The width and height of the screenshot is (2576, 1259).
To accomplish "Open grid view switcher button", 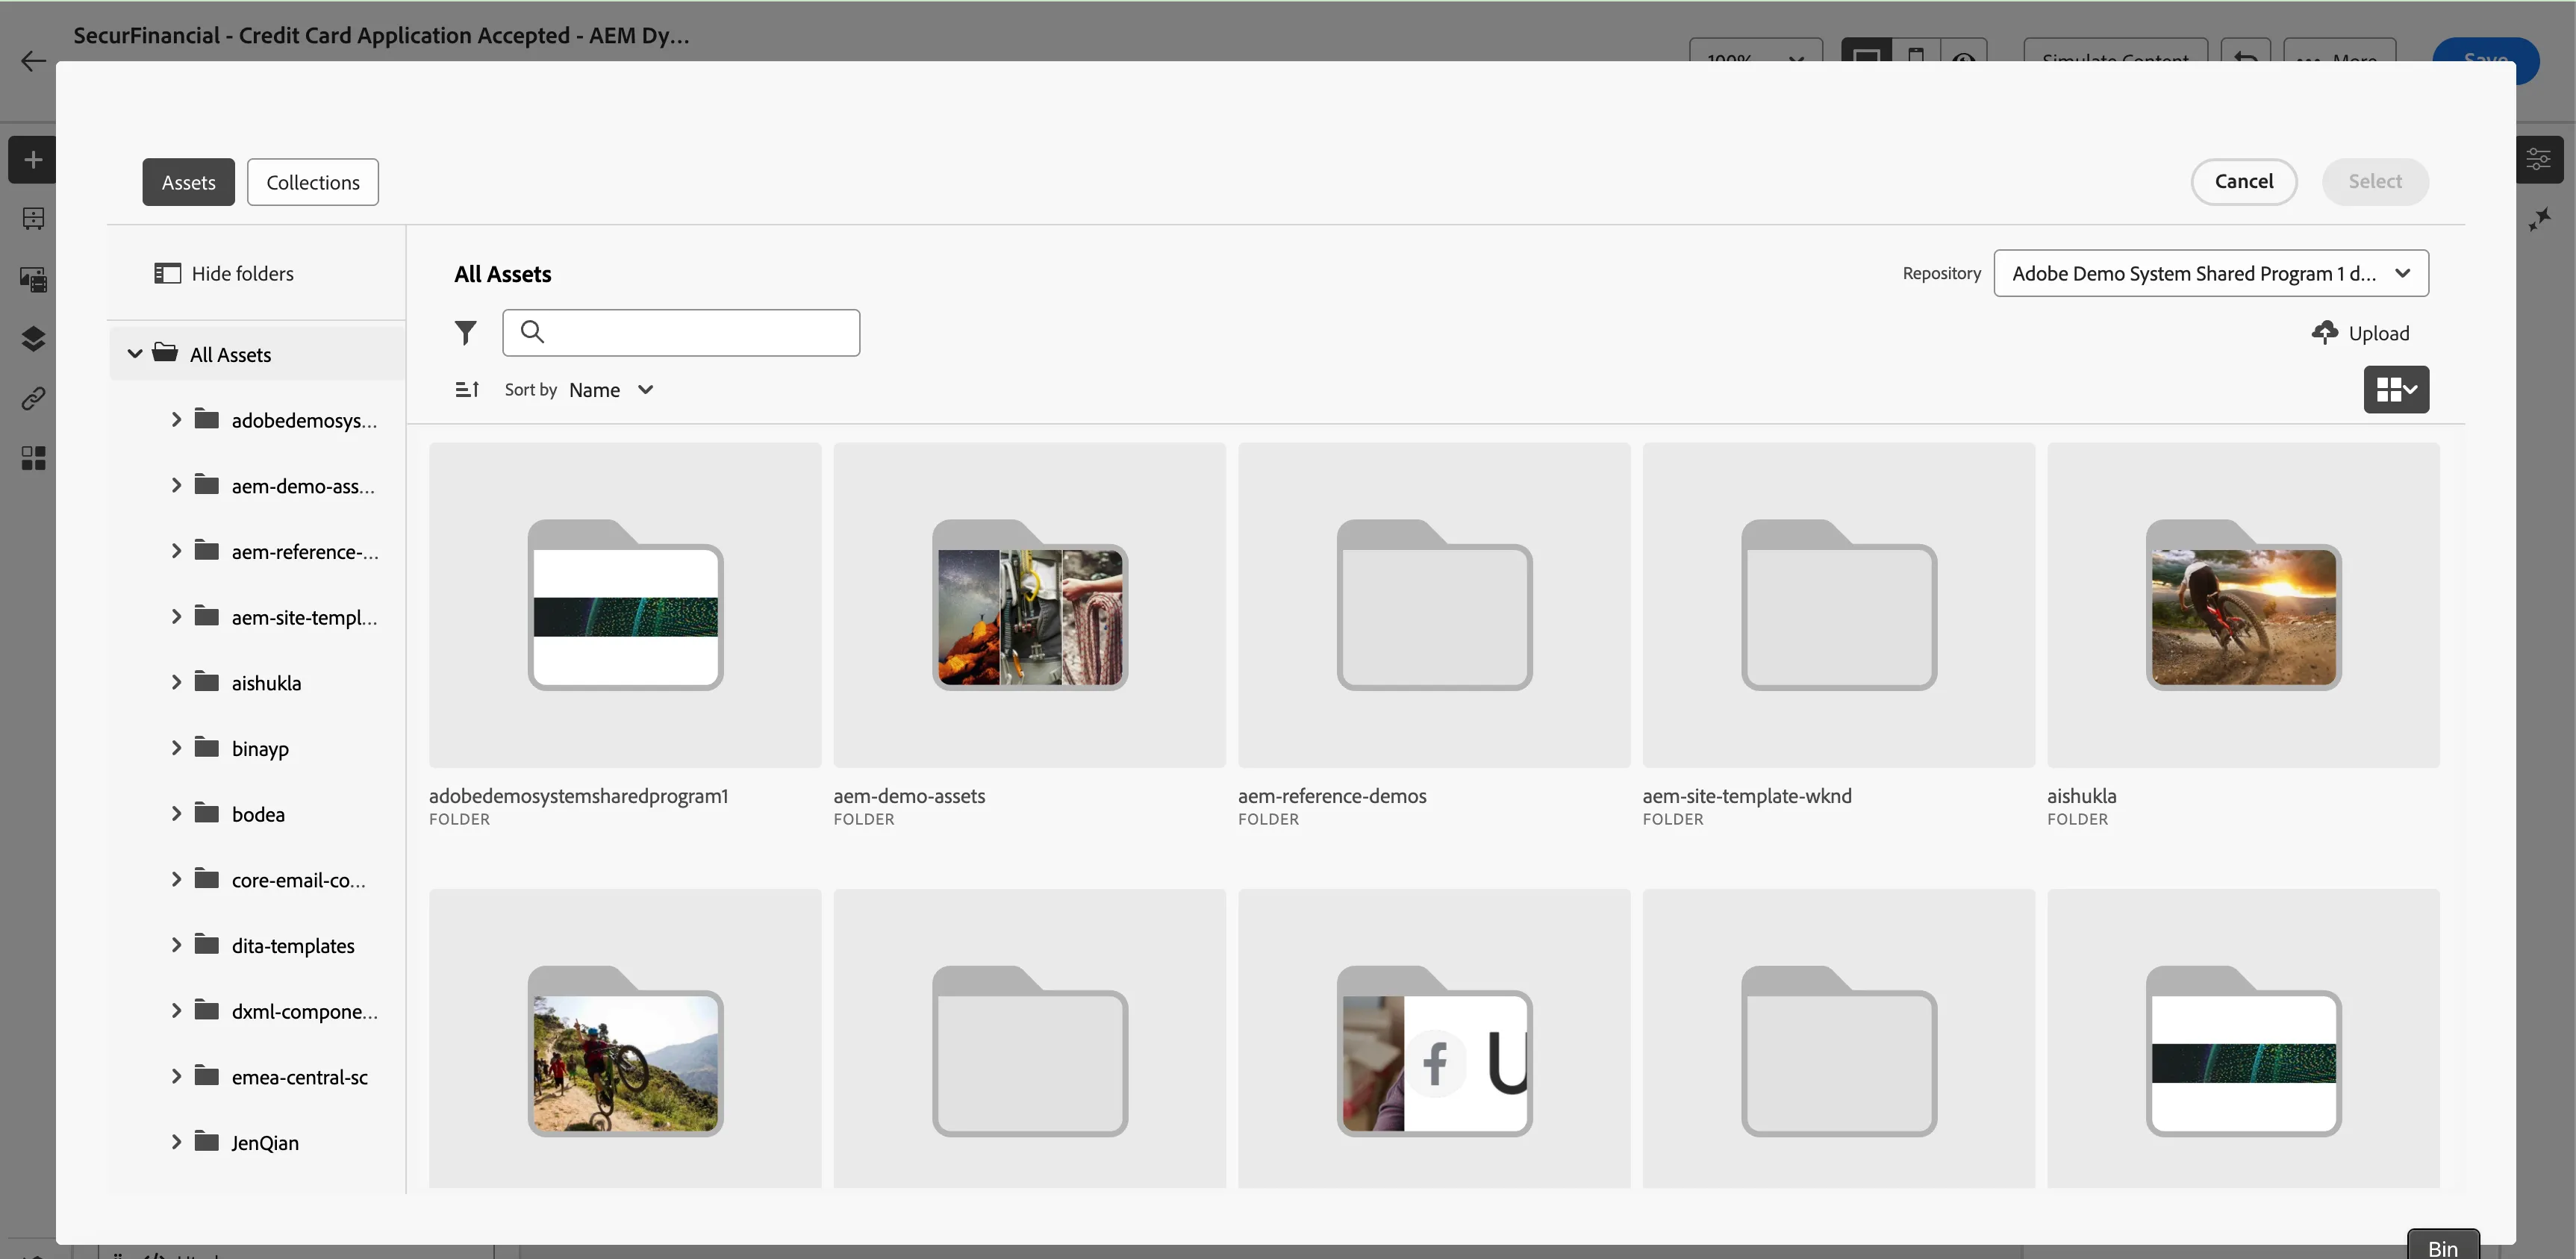I will 2396,389.
